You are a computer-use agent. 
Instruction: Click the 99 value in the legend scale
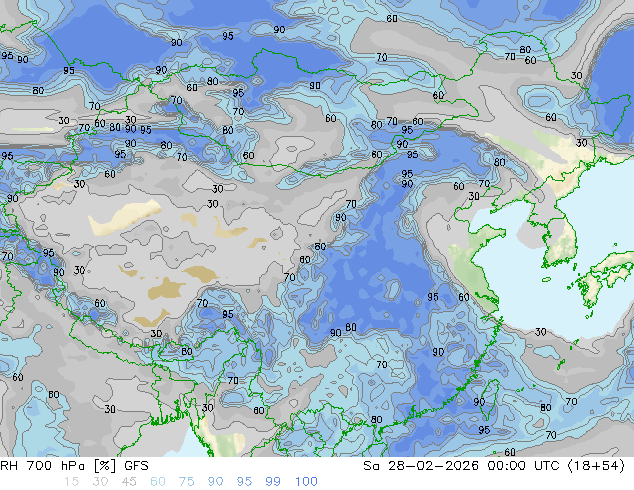click(x=273, y=482)
